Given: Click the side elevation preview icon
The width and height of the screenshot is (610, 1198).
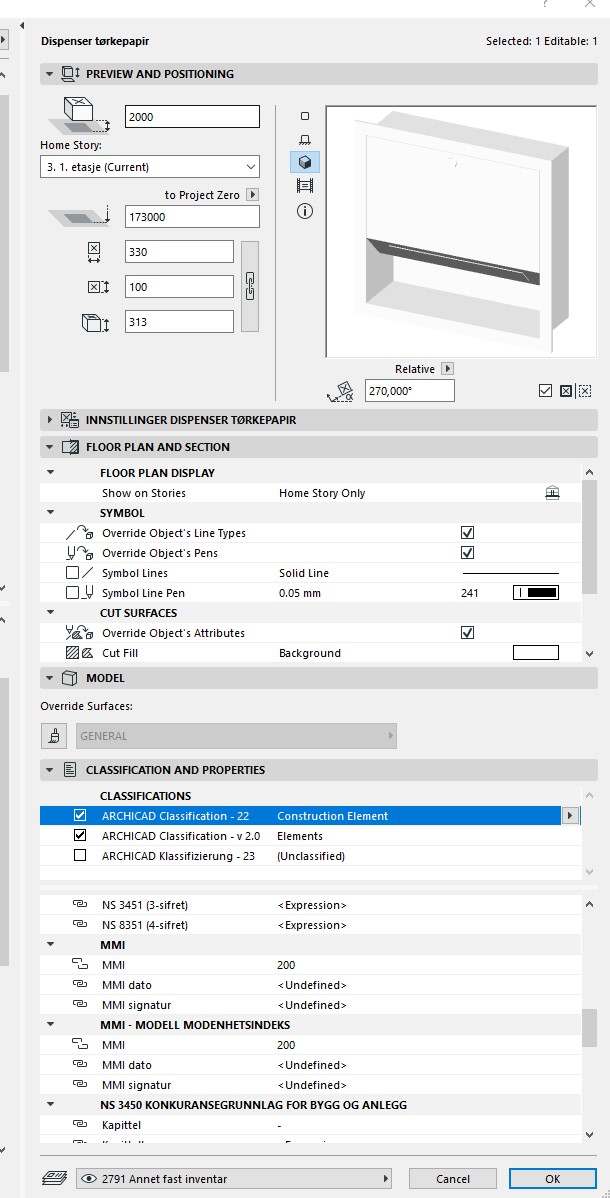Looking at the screenshot, I should (305, 139).
